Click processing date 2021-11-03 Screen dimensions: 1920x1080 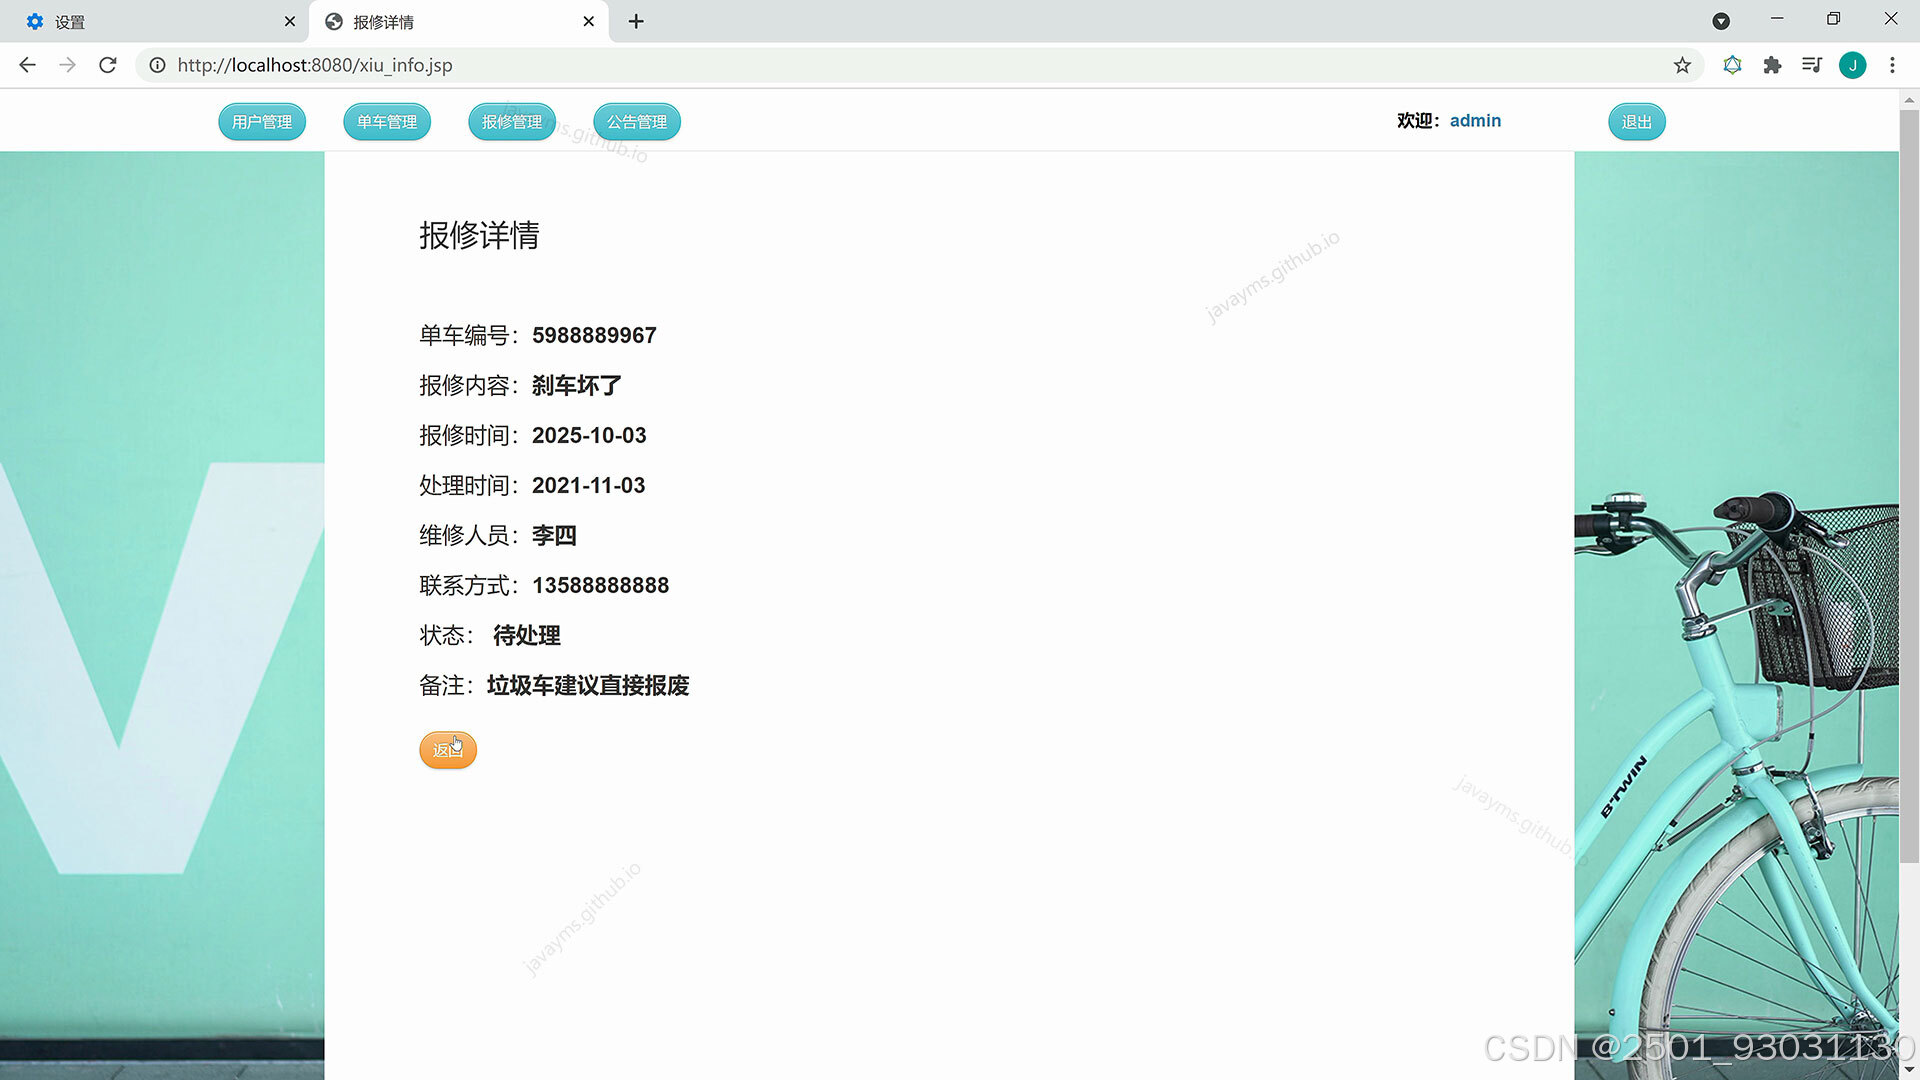point(588,485)
